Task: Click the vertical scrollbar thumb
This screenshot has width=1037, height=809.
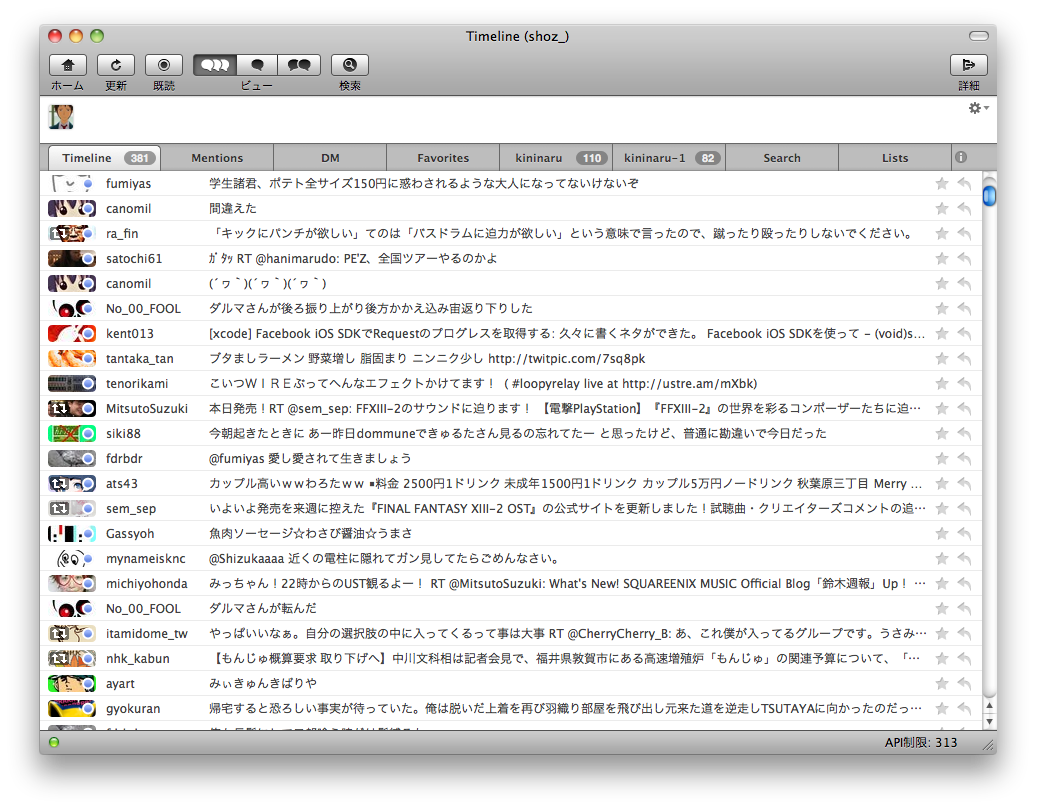Action: [x=989, y=196]
